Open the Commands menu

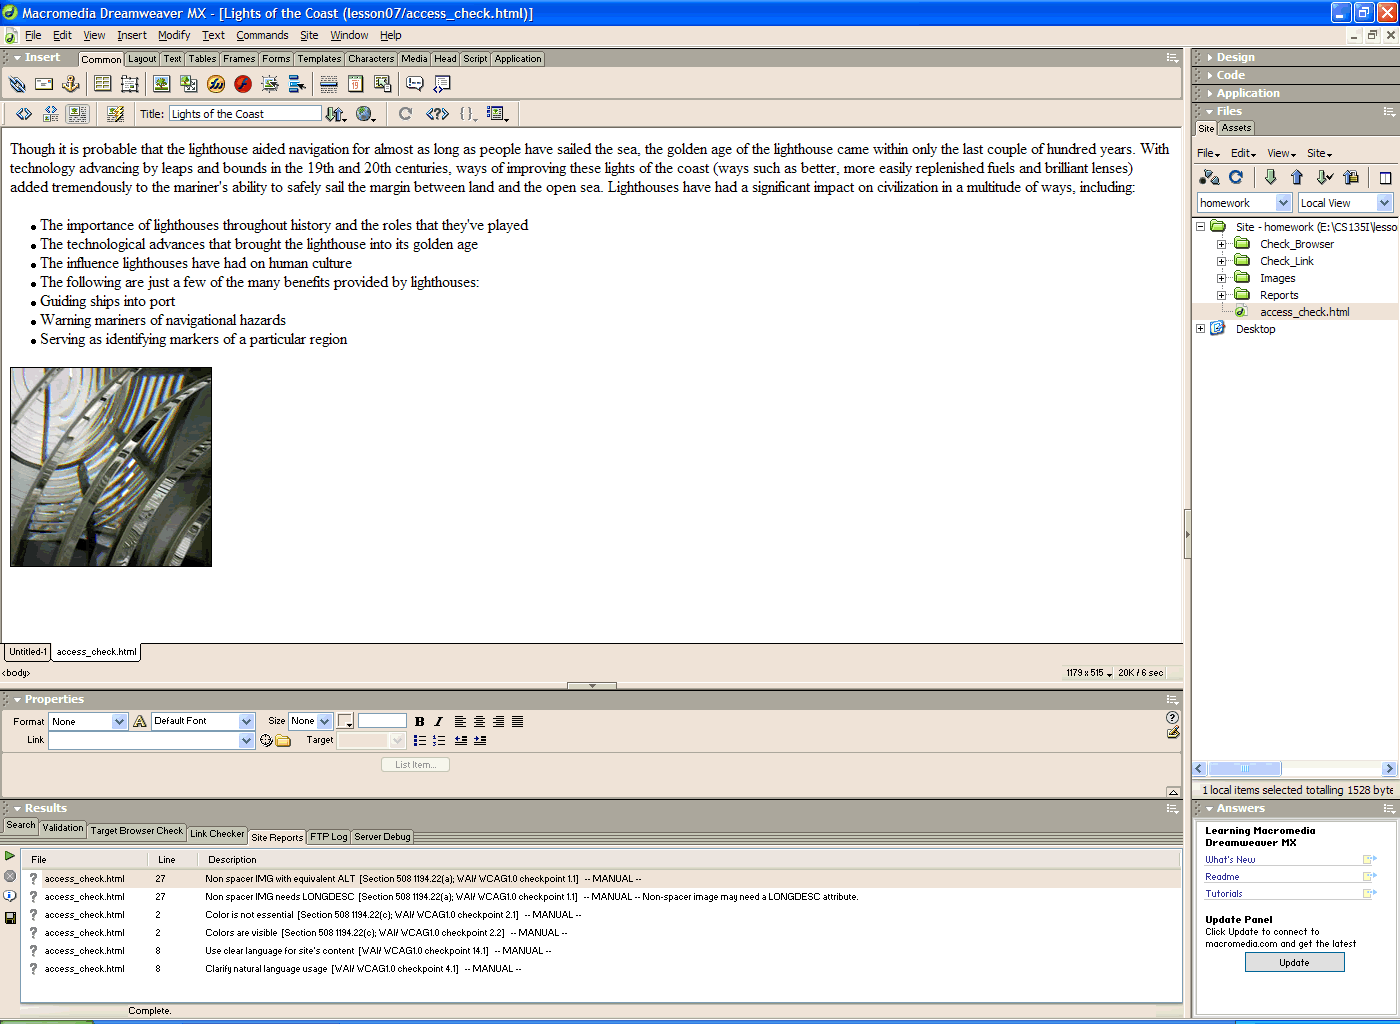pos(262,35)
